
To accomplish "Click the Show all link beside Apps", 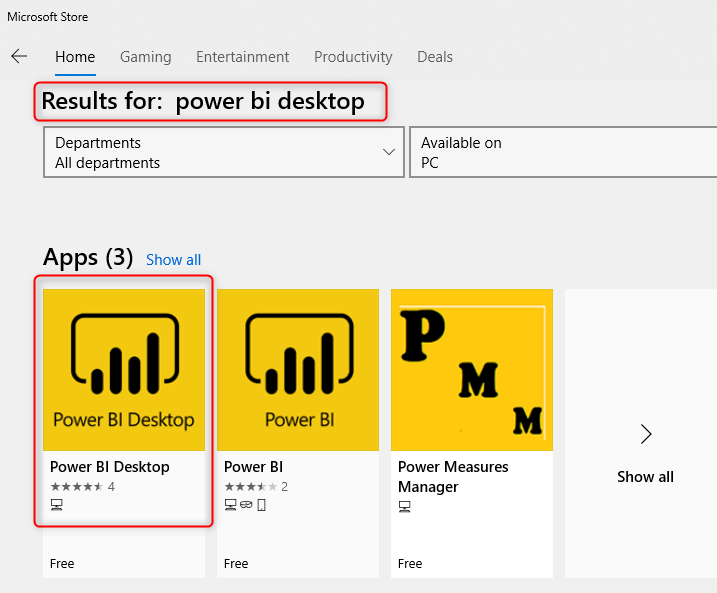I will coord(173,260).
